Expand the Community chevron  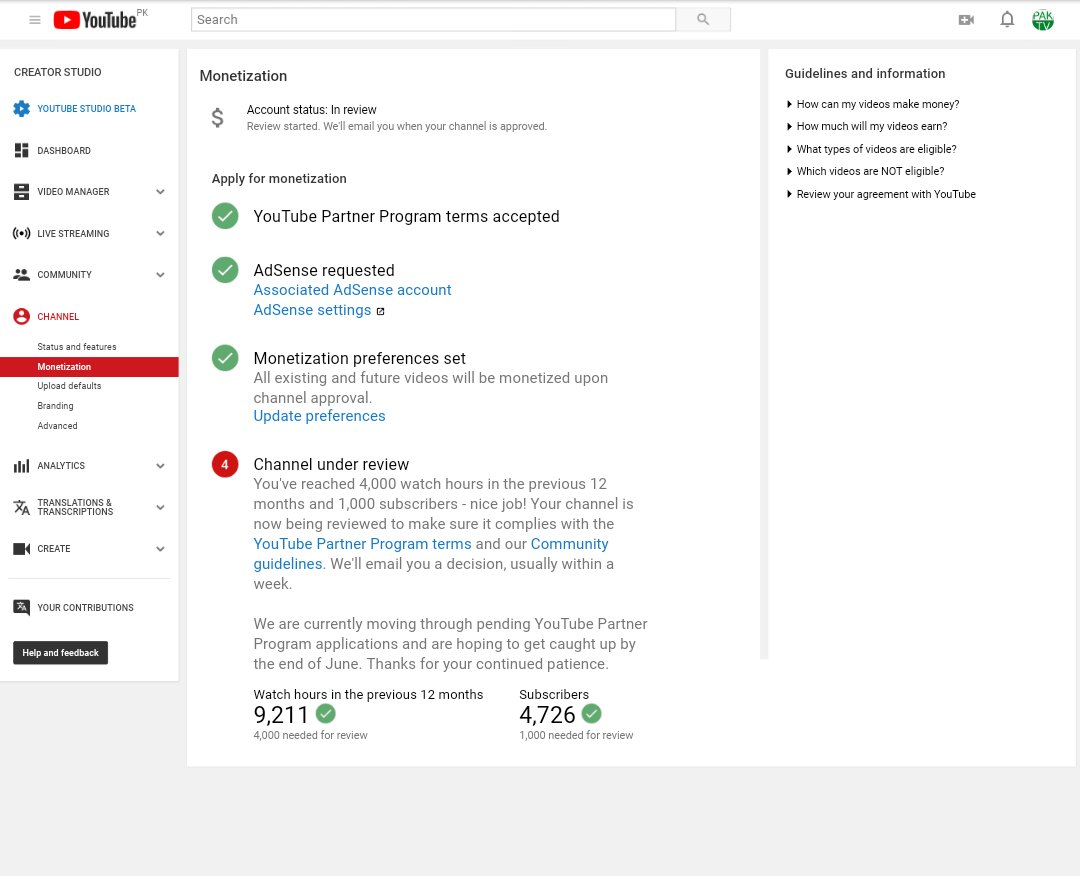pos(160,275)
